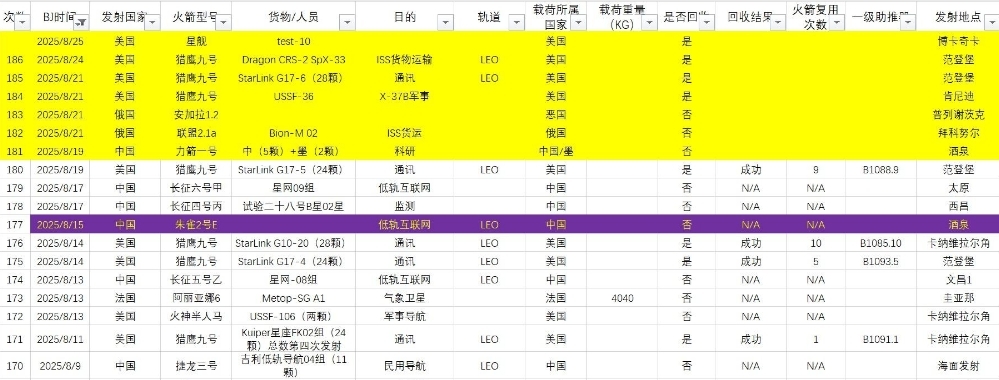Open the BJ时间 column filter dropdown
Viewport: 999px width, 380px height.
pos(82,22)
